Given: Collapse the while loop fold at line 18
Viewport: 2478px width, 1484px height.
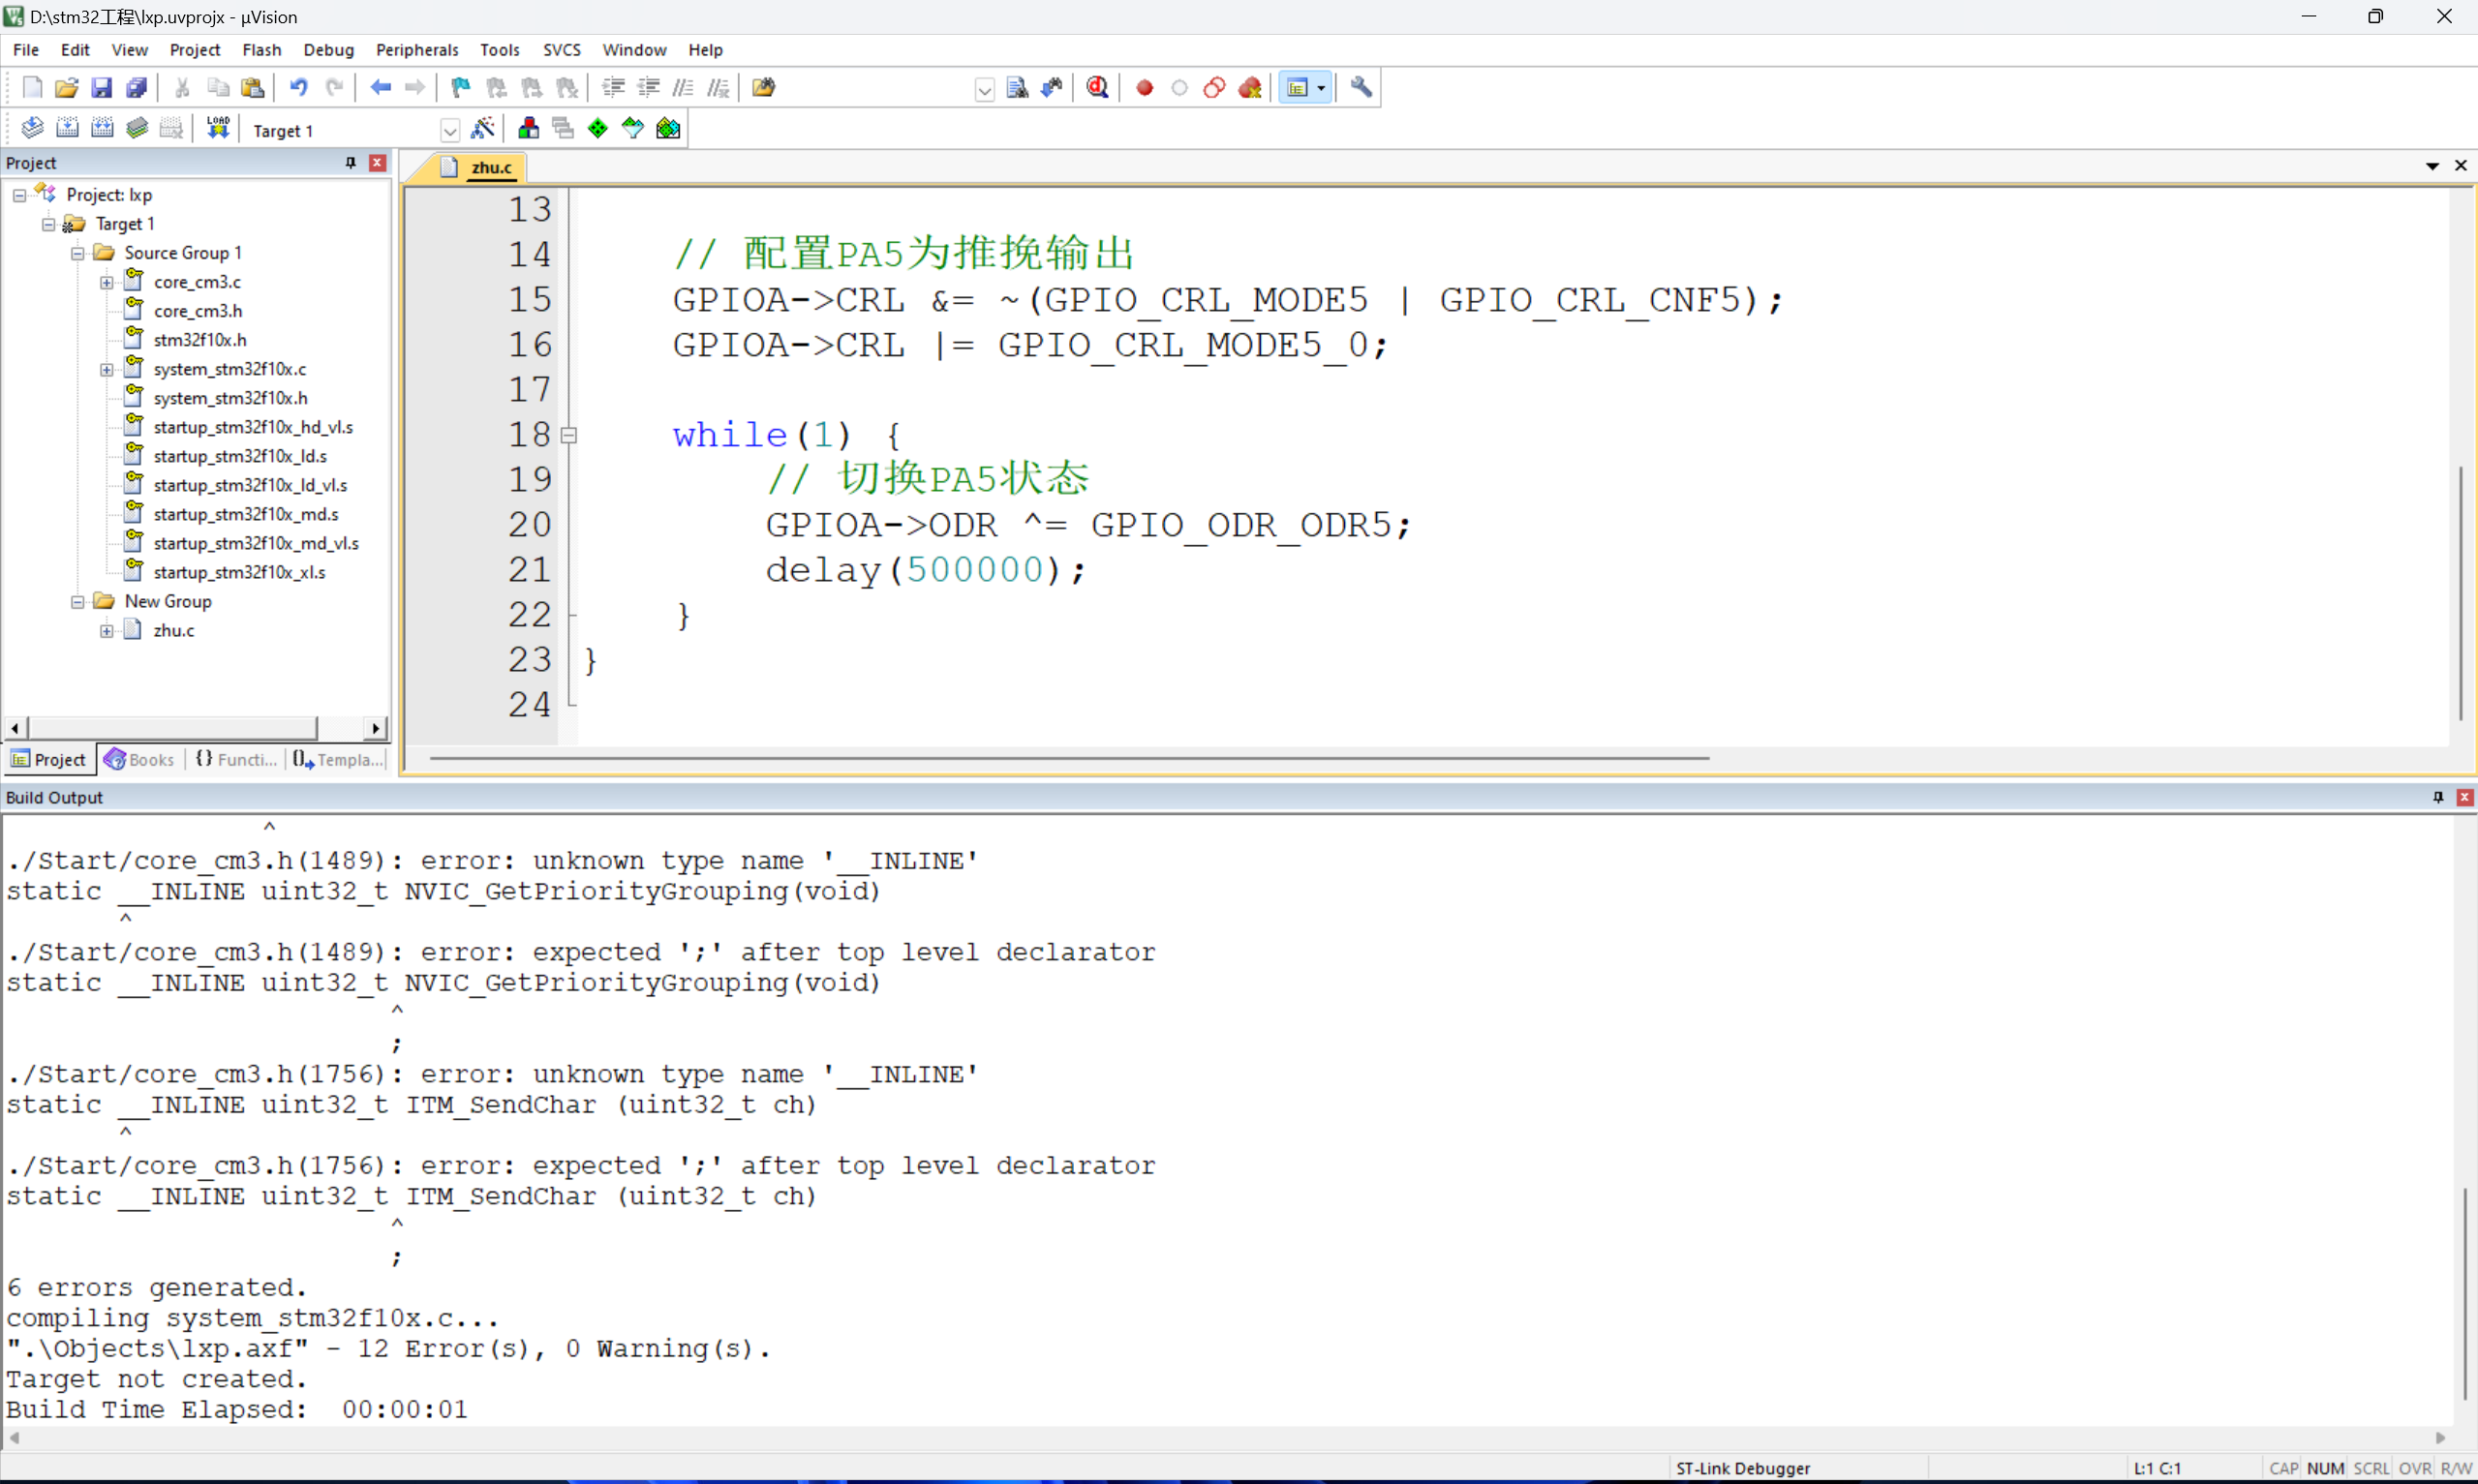Looking at the screenshot, I should (569, 435).
